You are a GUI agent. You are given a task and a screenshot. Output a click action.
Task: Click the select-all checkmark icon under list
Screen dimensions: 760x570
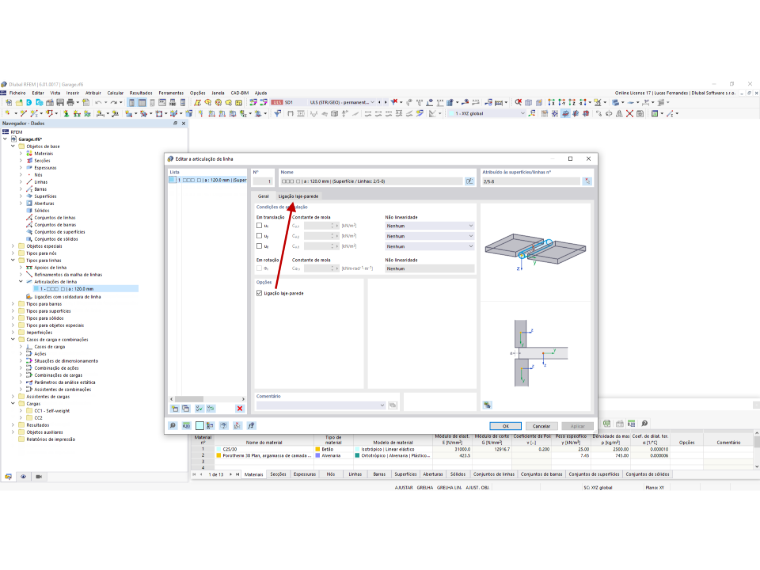coord(199,409)
